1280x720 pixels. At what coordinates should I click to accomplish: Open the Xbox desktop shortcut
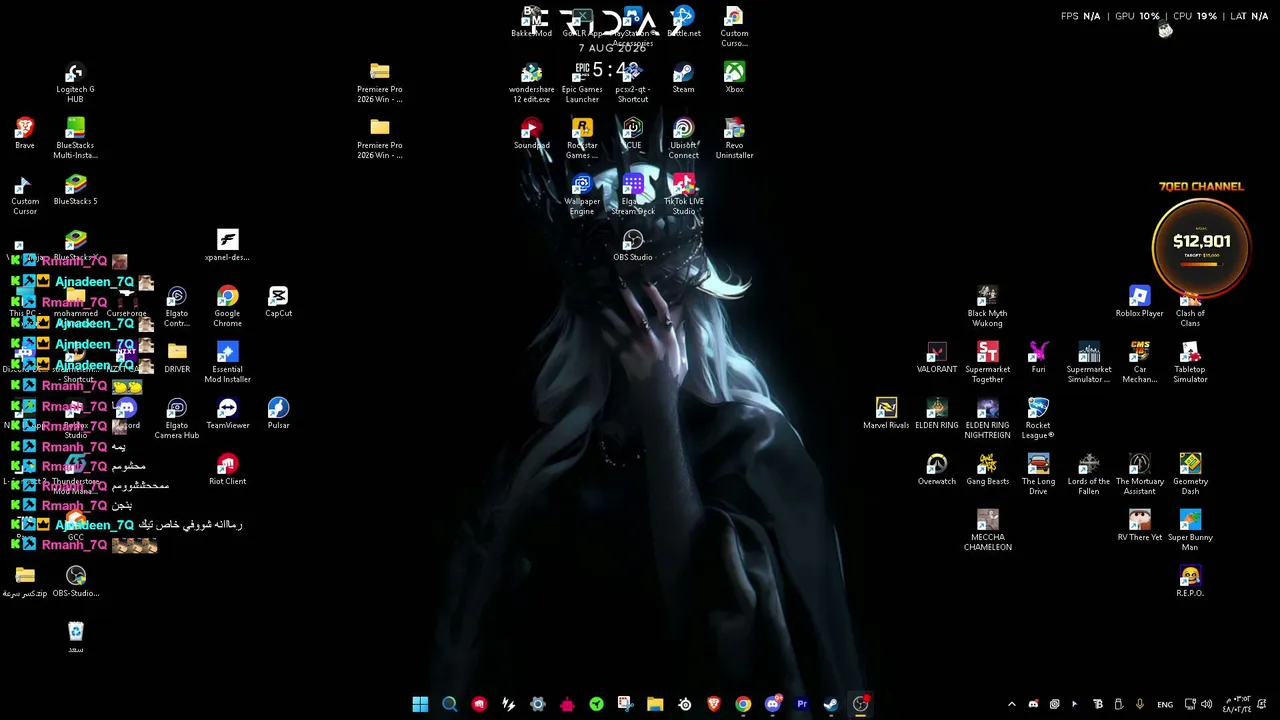coord(734,79)
